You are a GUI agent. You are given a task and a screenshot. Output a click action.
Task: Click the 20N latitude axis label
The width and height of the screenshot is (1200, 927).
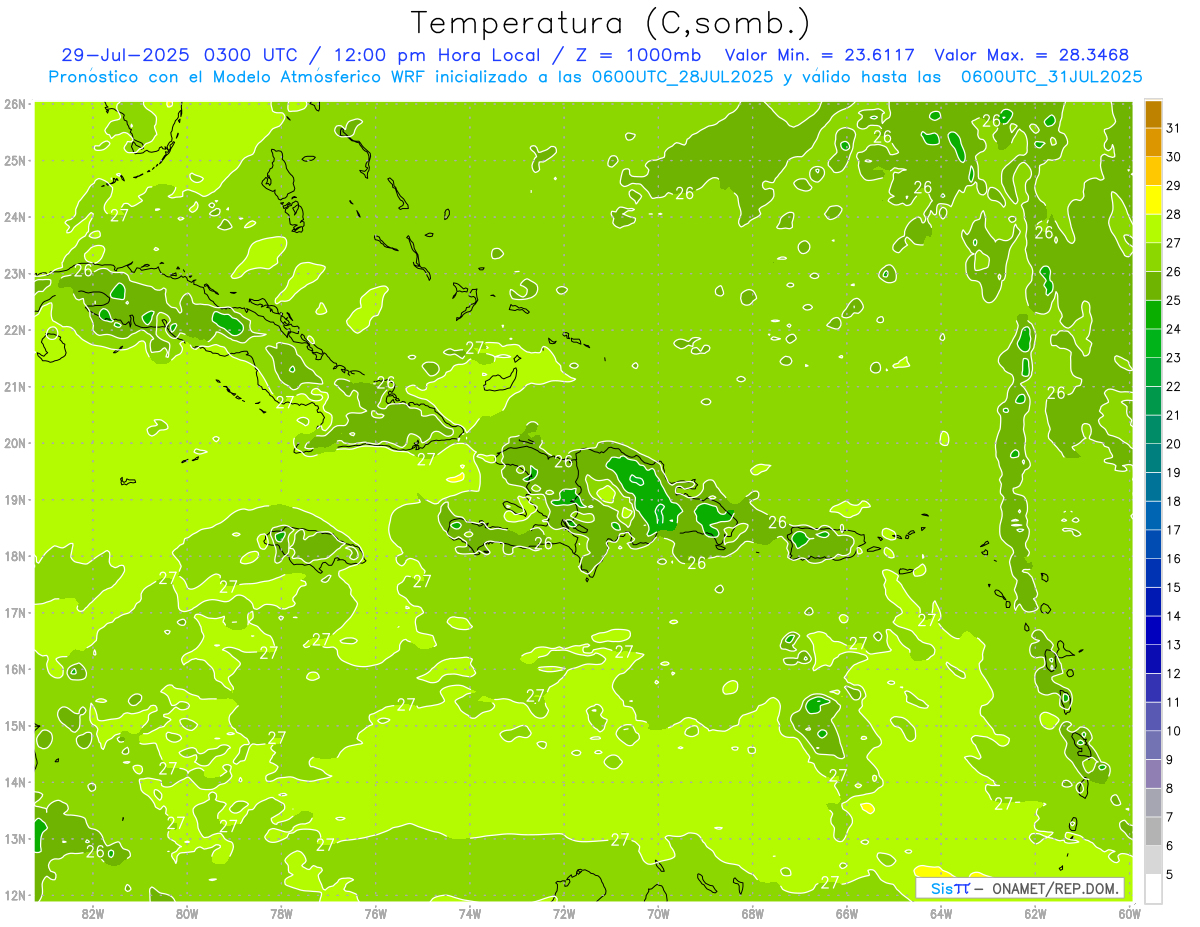tap(15, 443)
